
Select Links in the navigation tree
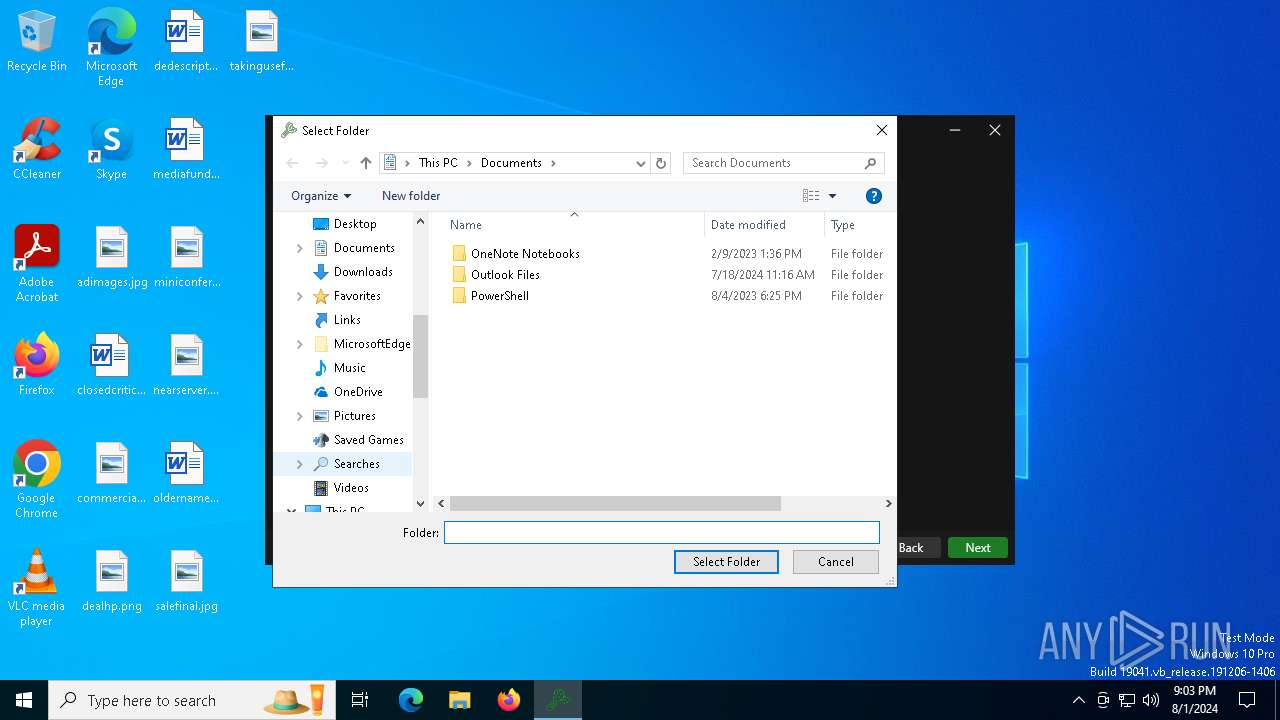pos(347,320)
